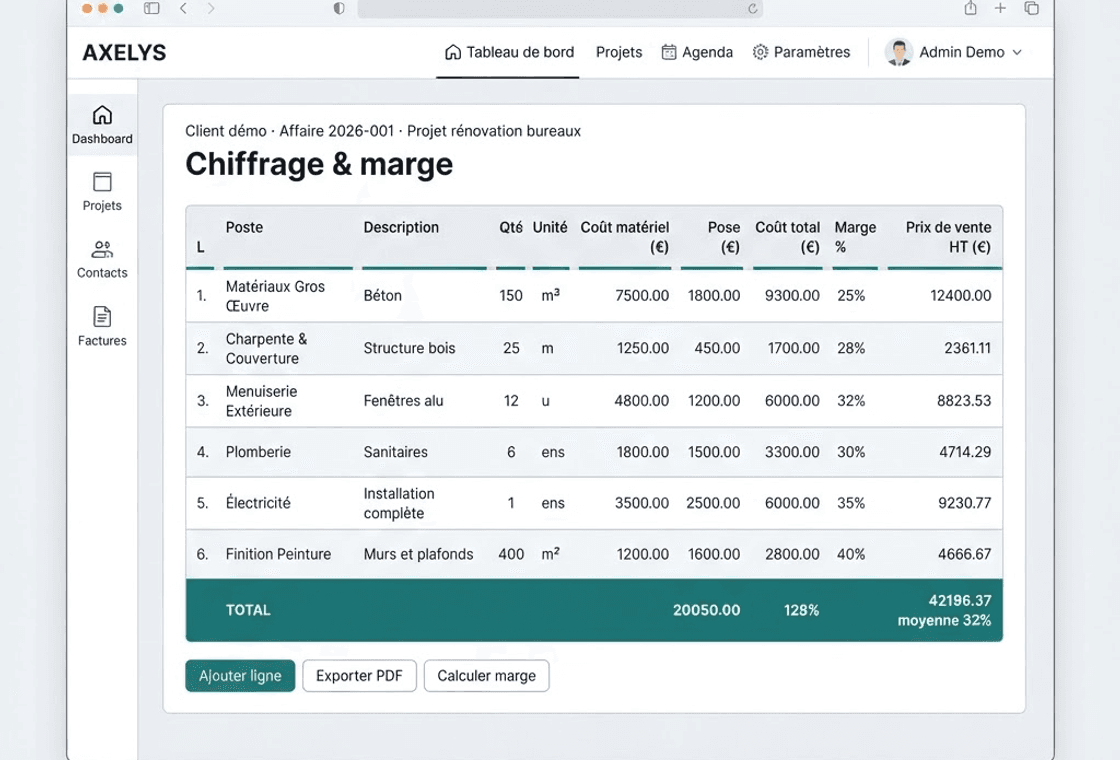Click the browser share icon
The width and height of the screenshot is (1120, 760).
point(970,8)
